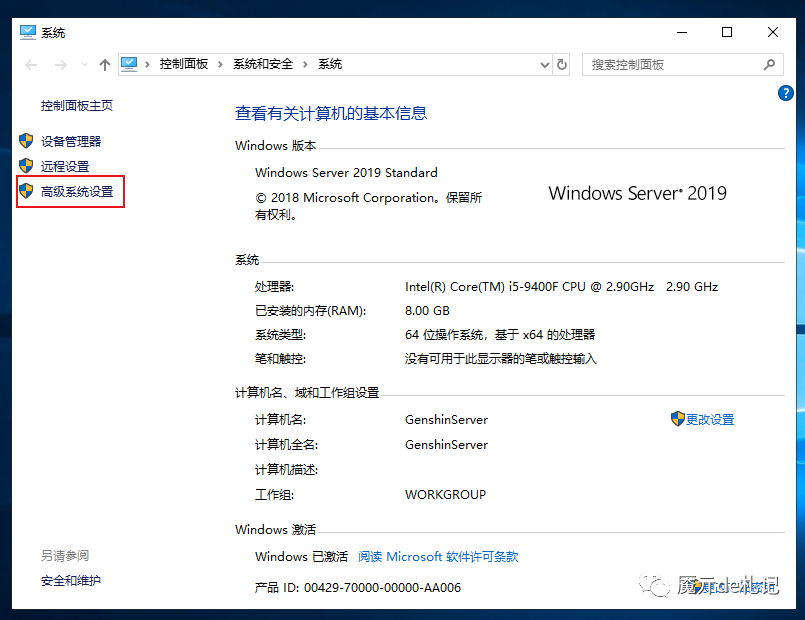Click the heading 查看有关计算机的基本信息

(x=331, y=113)
